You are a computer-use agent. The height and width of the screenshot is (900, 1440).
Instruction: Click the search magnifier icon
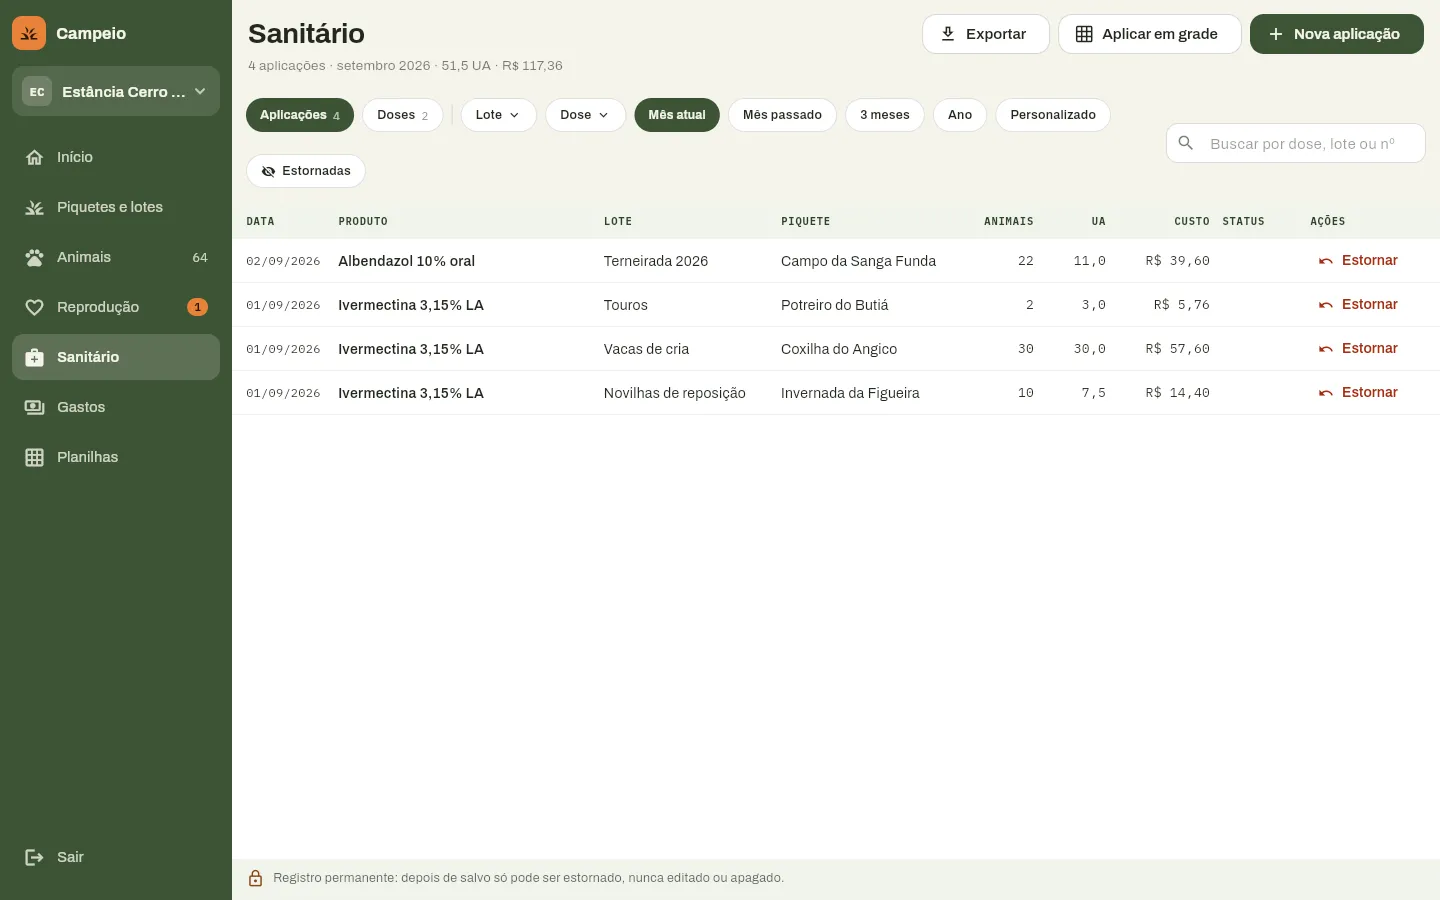[1186, 143]
